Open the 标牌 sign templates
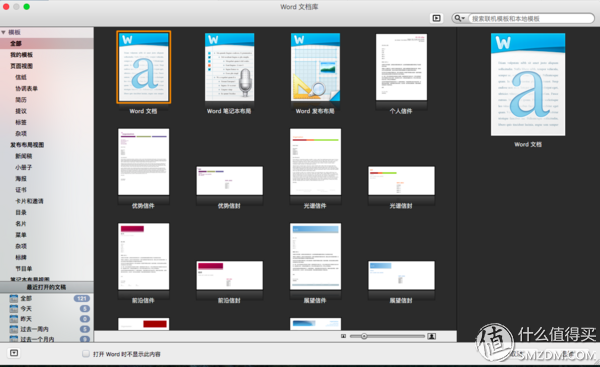This screenshot has width=600, height=367. pos(21,258)
